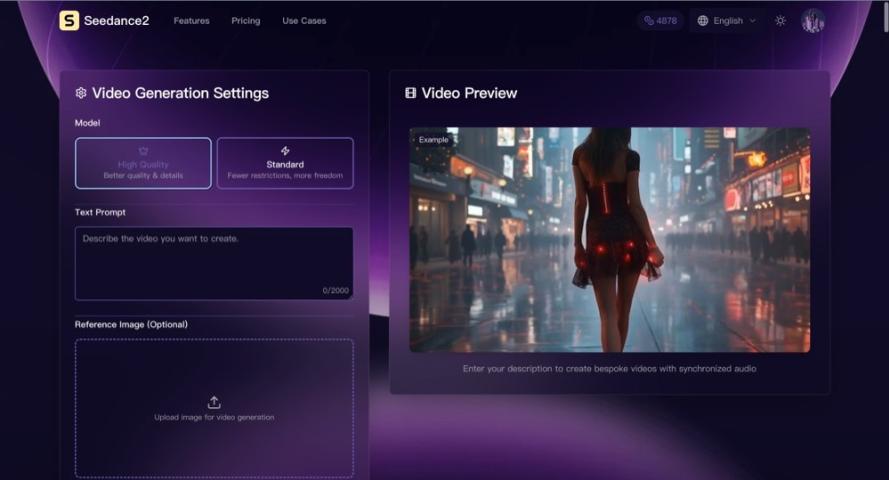Click the 4878 credits balance badge
Image resolution: width=889 pixels, height=480 pixels.
click(660, 21)
